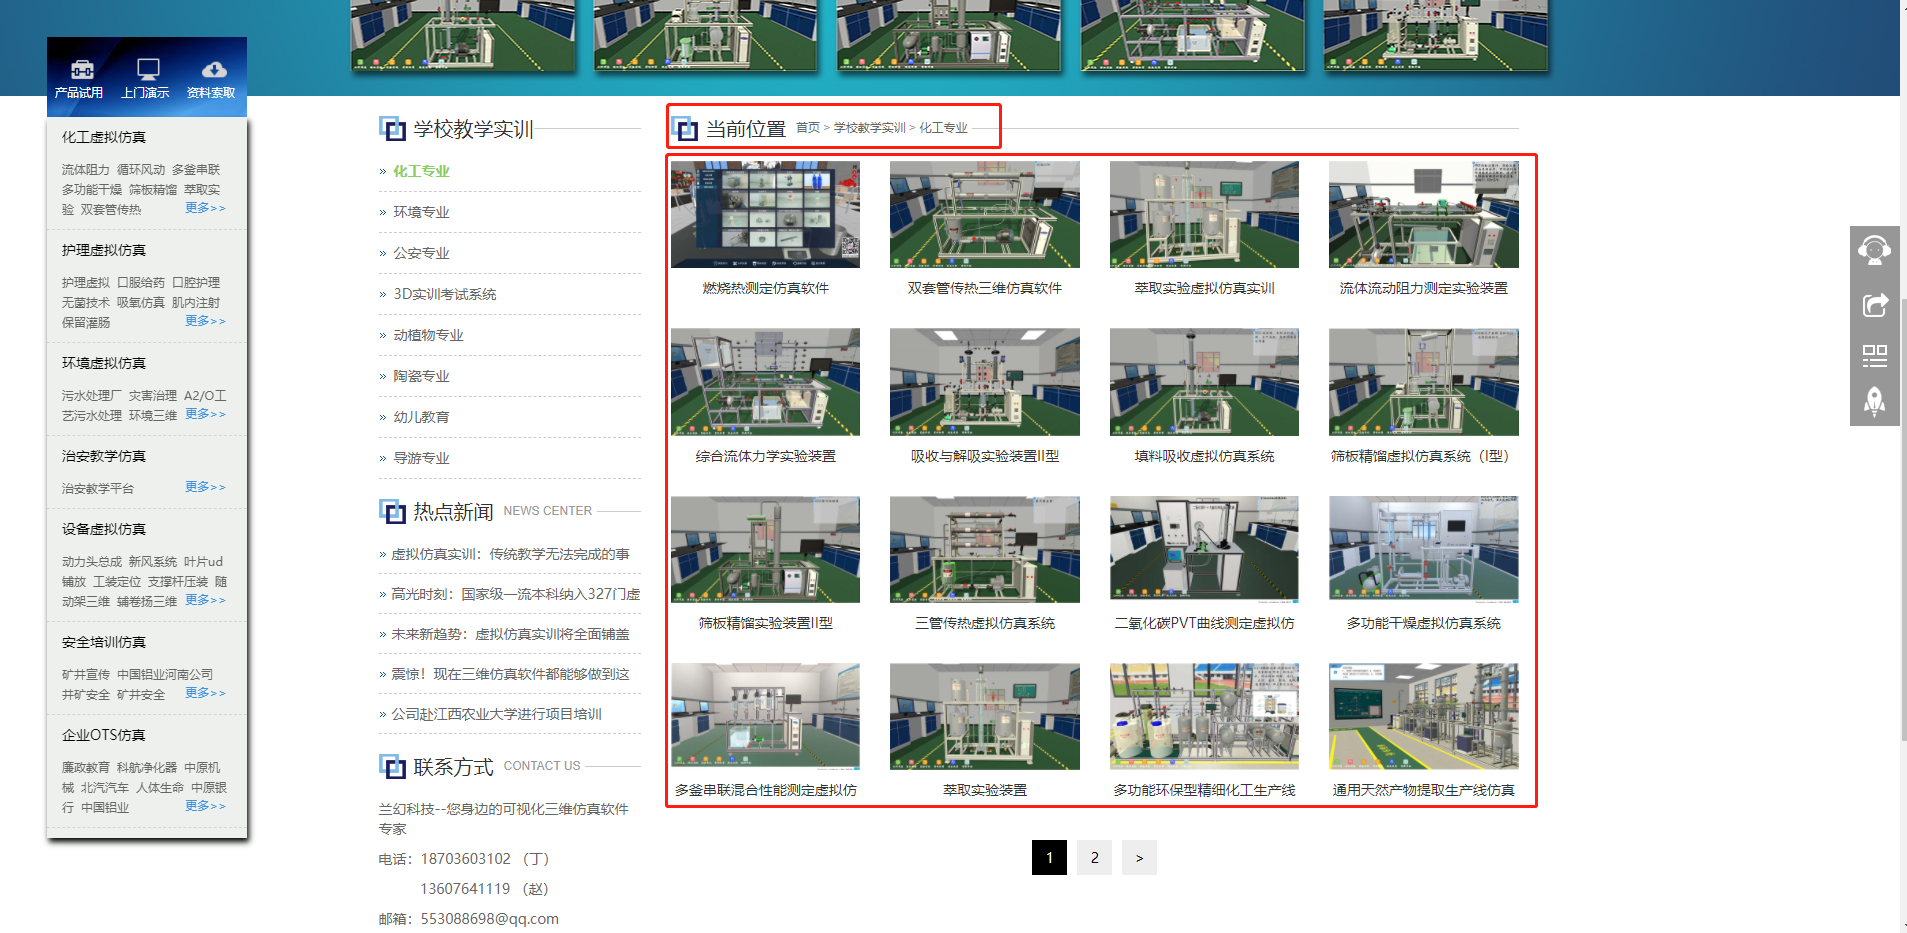Open the 燃烧热测定仿真软件 thumbnail

(765, 215)
